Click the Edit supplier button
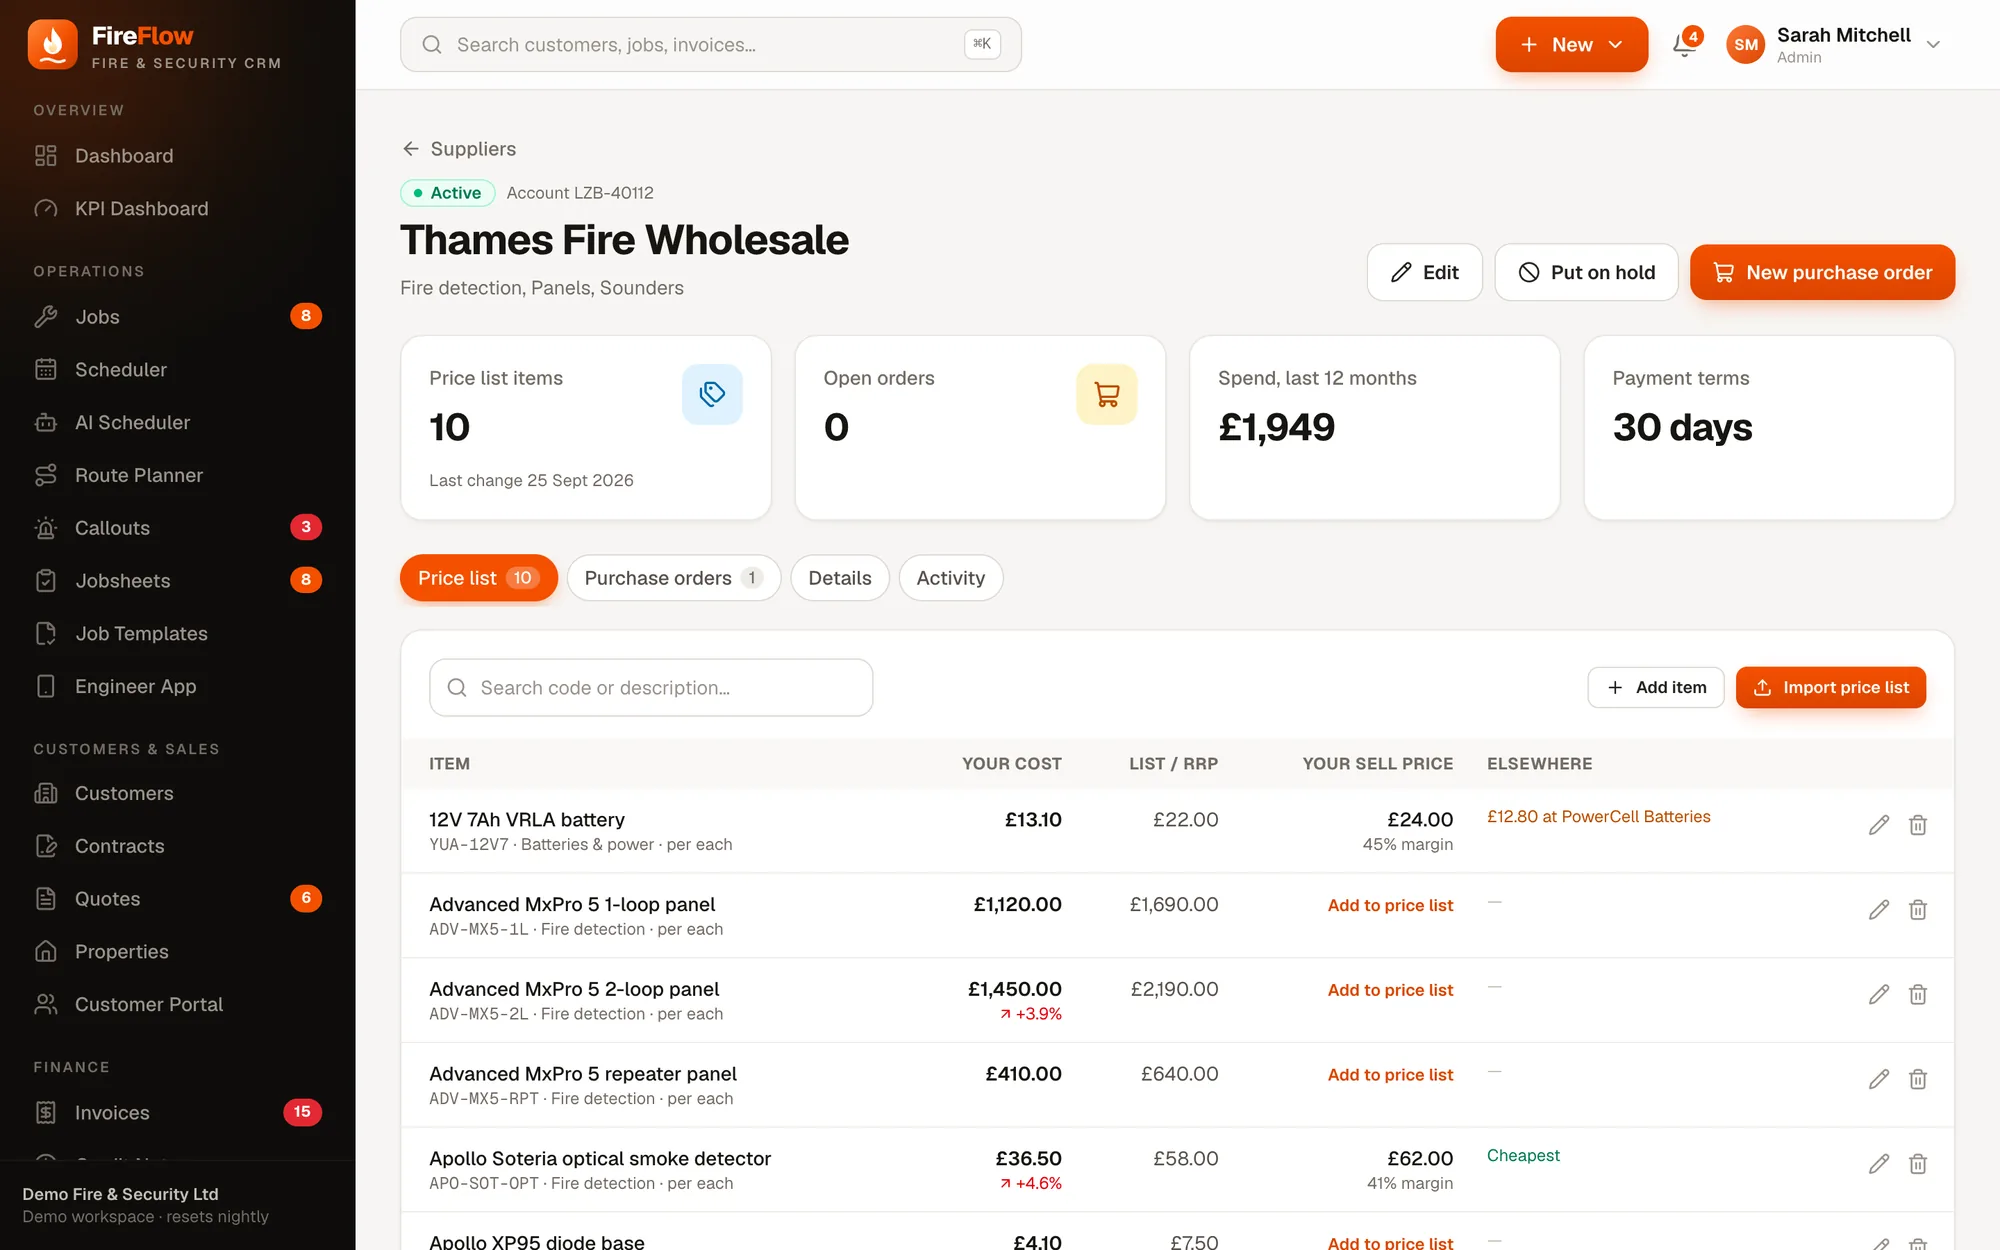 click(x=1424, y=272)
